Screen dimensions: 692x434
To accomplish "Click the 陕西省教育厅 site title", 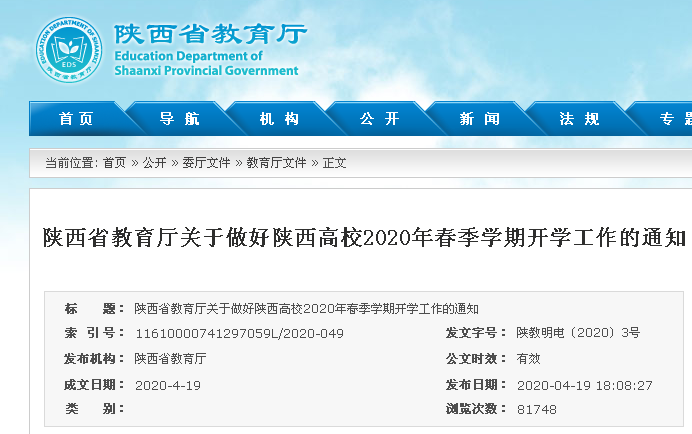I will pos(210,33).
